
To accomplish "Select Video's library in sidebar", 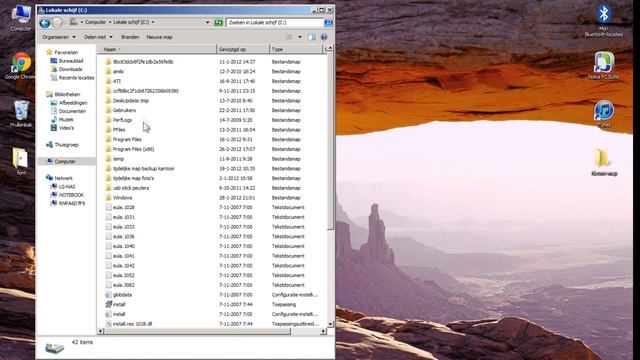I will (67, 128).
